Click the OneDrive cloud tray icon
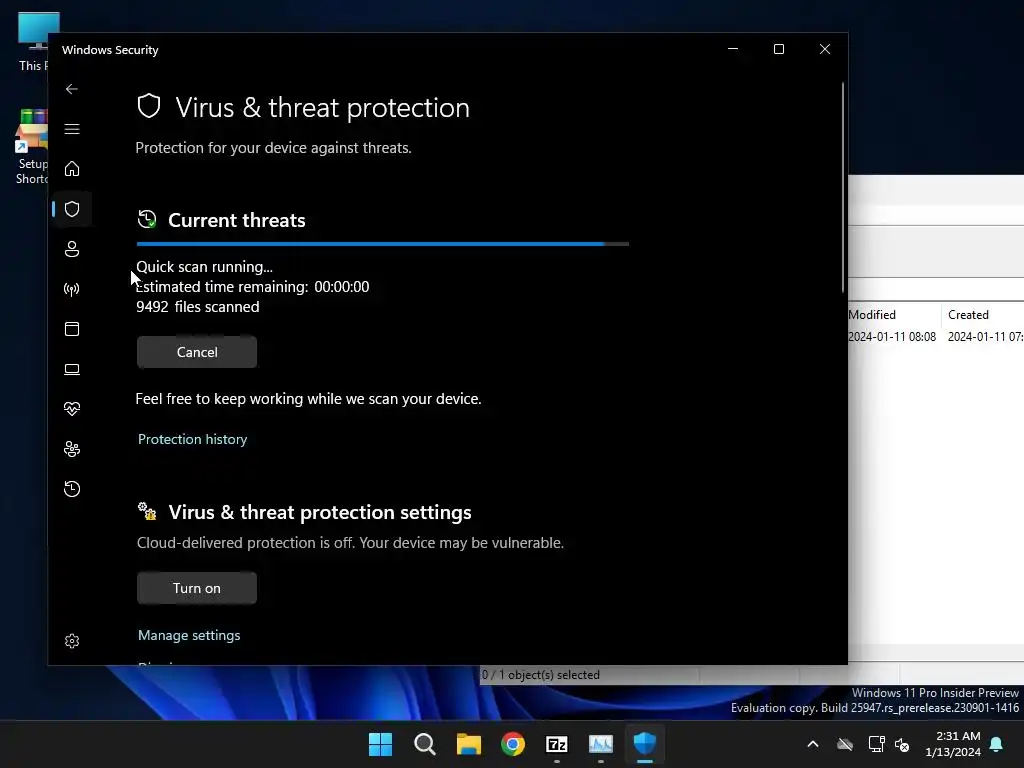Screen dimensions: 1024x768 click(845, 744)
